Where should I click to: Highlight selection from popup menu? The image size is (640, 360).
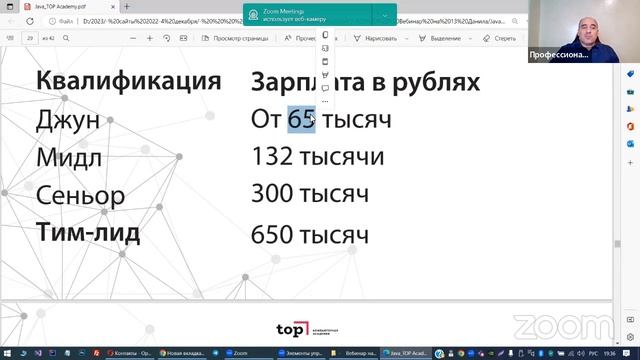[x=325, y=75]
